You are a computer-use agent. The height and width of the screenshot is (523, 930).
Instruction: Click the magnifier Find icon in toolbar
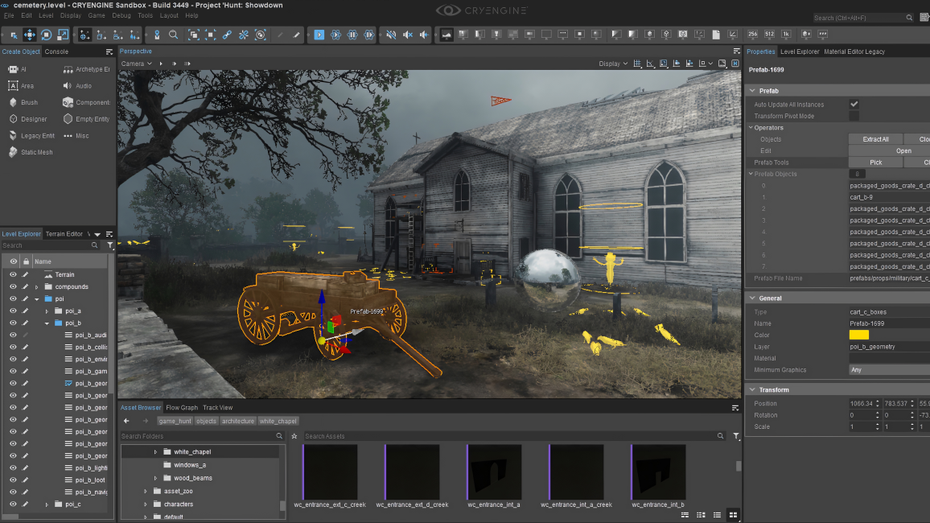tap(173, 35)
